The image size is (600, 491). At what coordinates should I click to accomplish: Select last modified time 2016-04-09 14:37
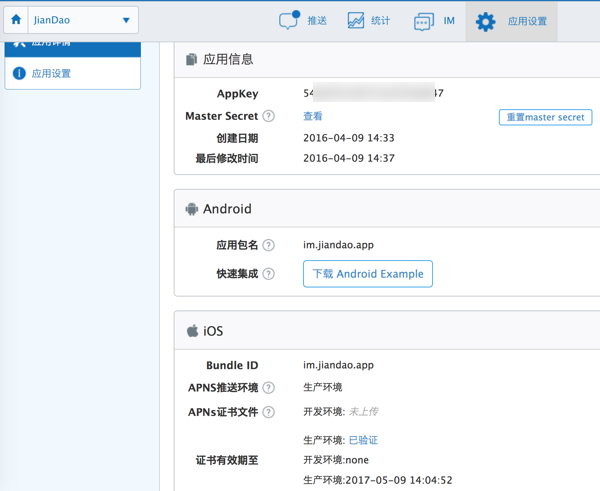pyautogui.click(x=349, y=158)
